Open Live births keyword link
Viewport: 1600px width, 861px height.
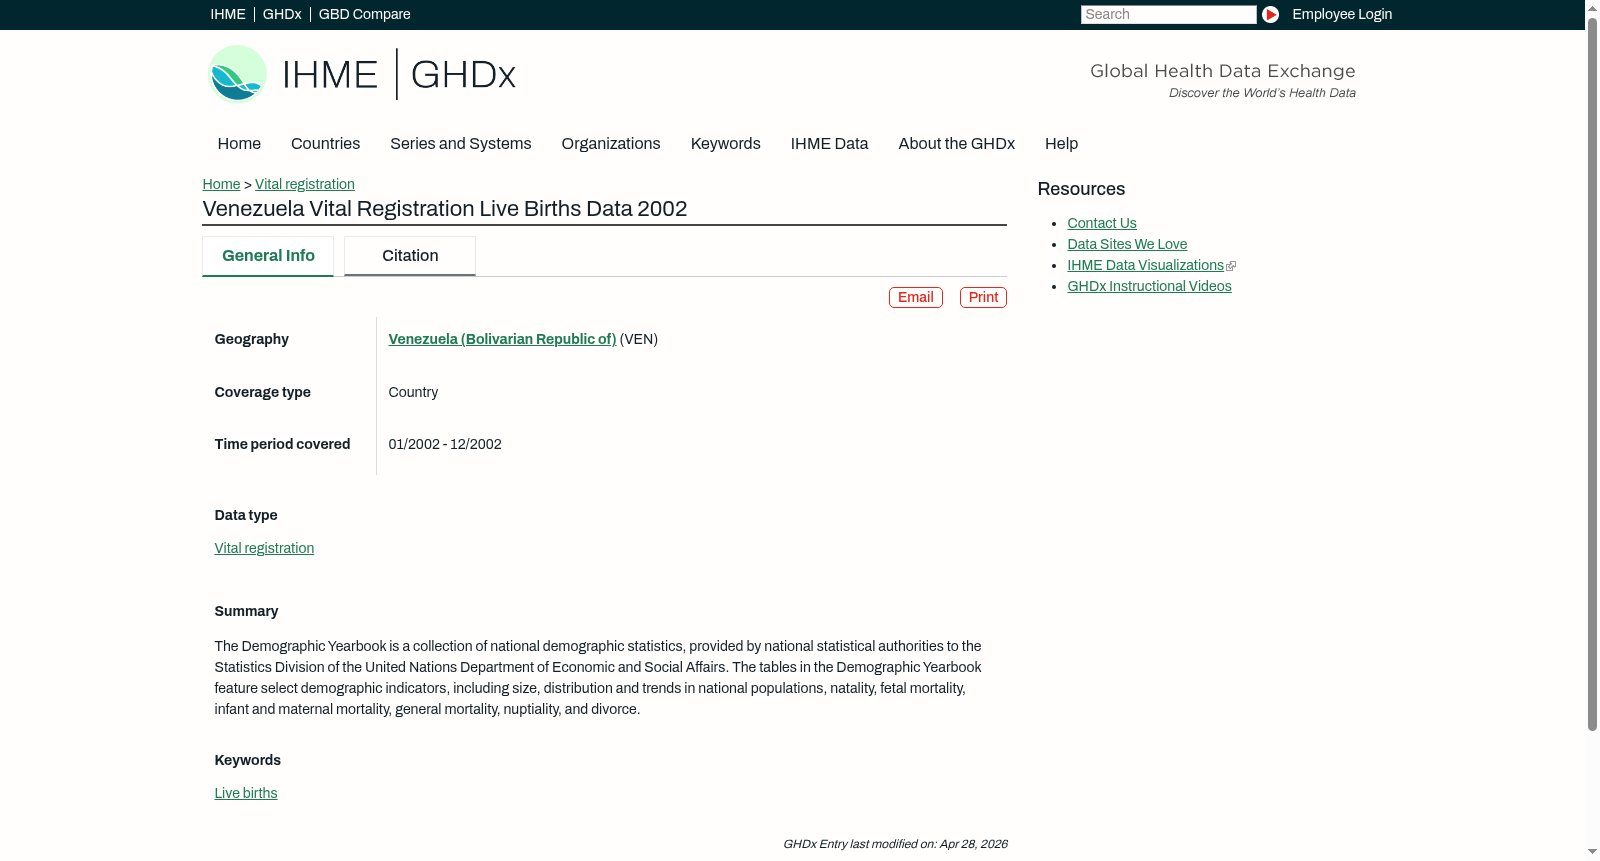[246, 794]
